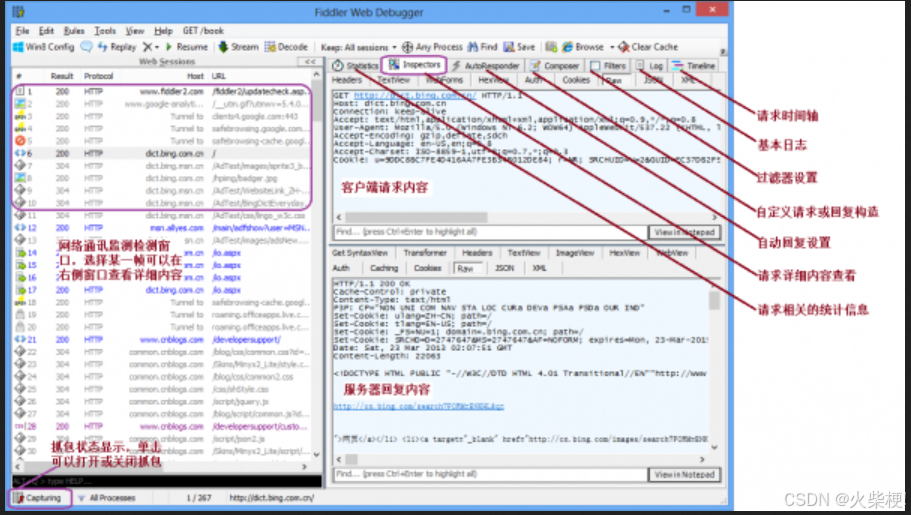Select session 21 www.cnblogs.com row
Viewport: 911px width, 515px height.
[162, 339]
